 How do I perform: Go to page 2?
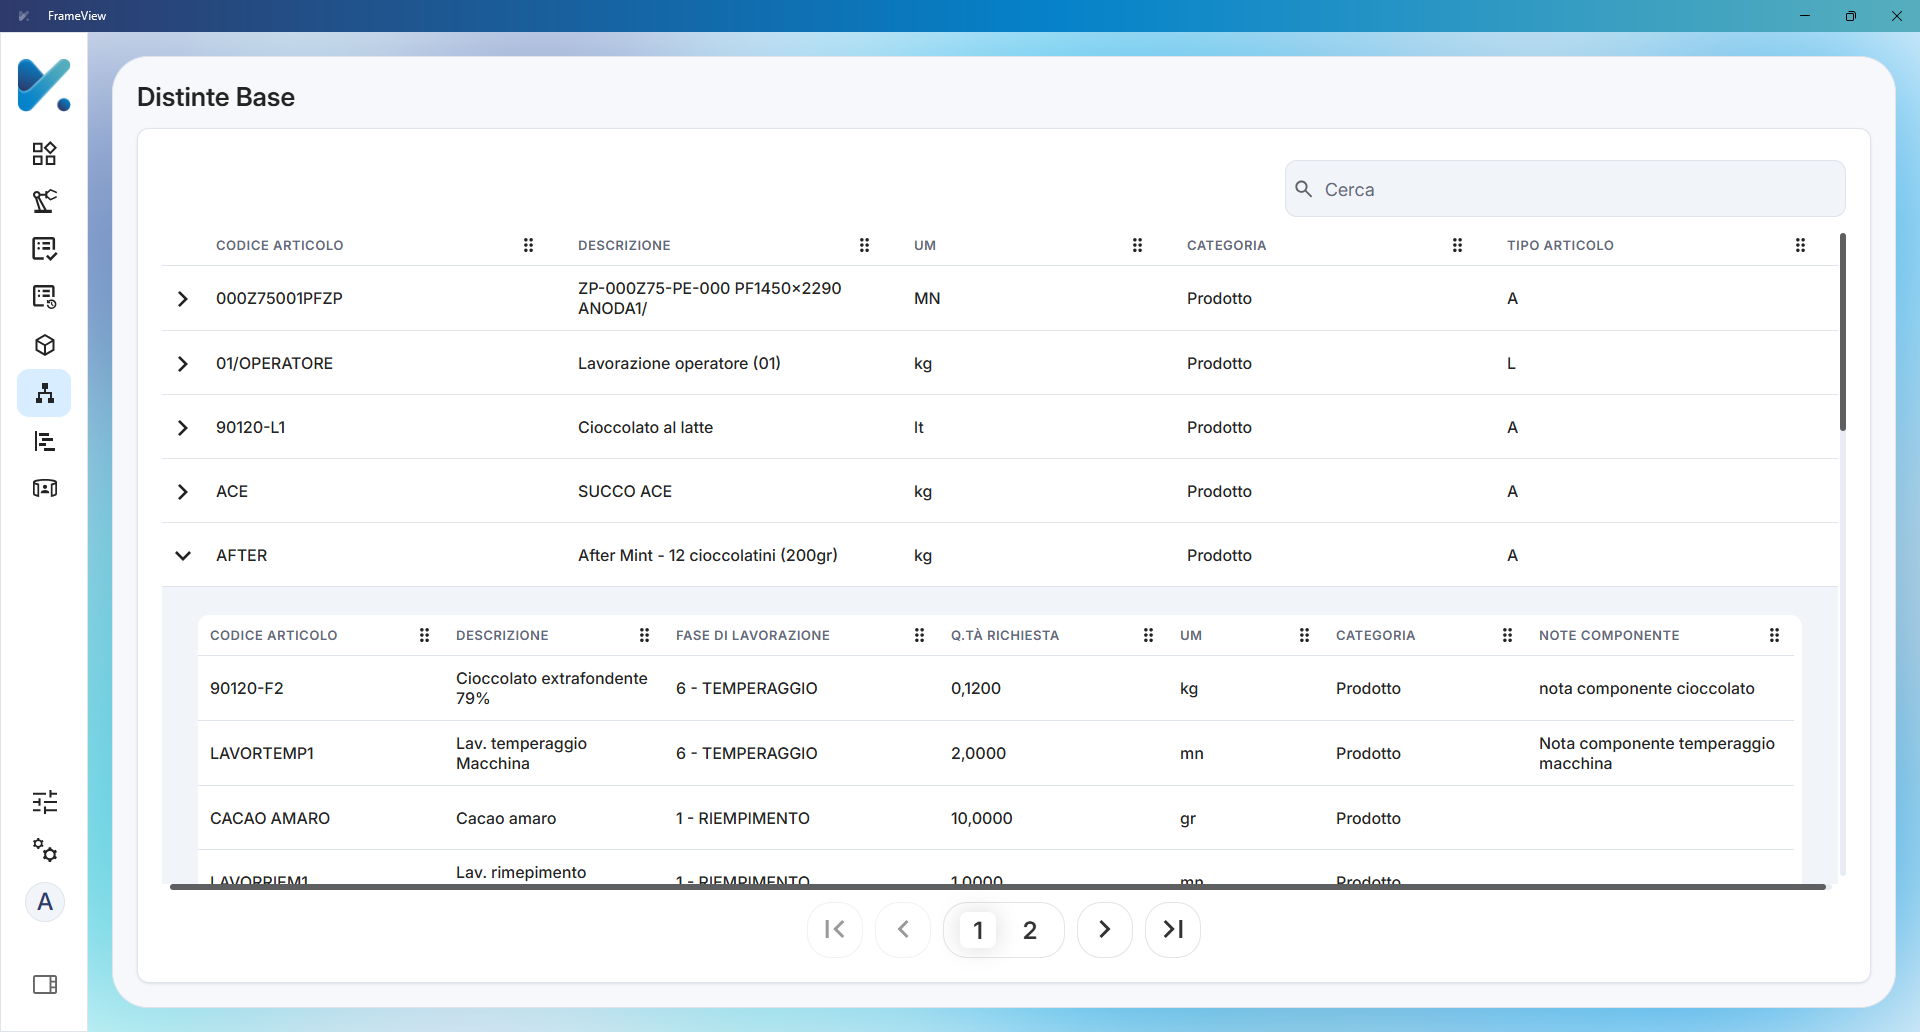tap(1030, 930)
